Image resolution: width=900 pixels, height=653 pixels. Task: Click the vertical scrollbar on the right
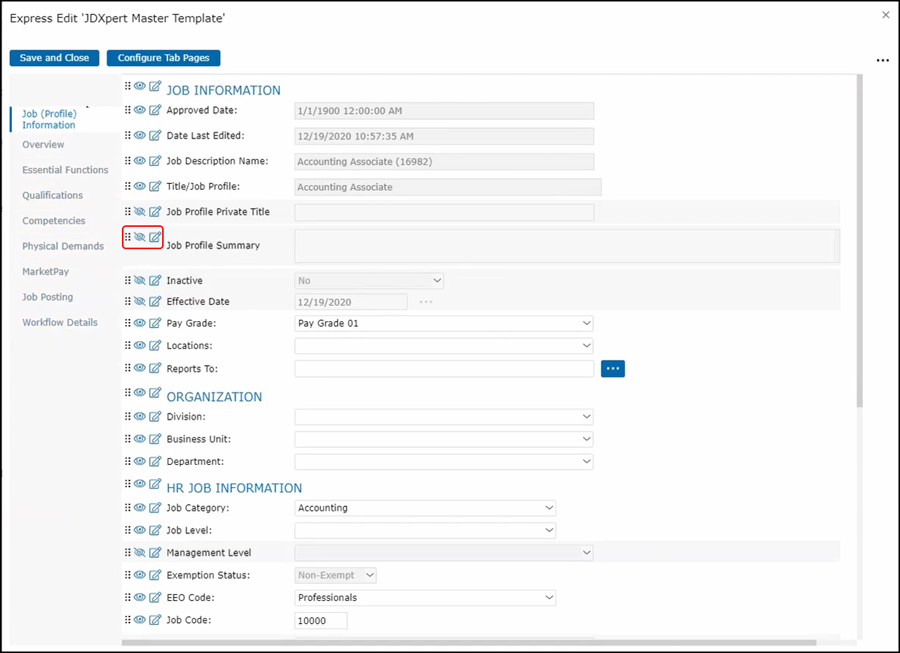860,250
